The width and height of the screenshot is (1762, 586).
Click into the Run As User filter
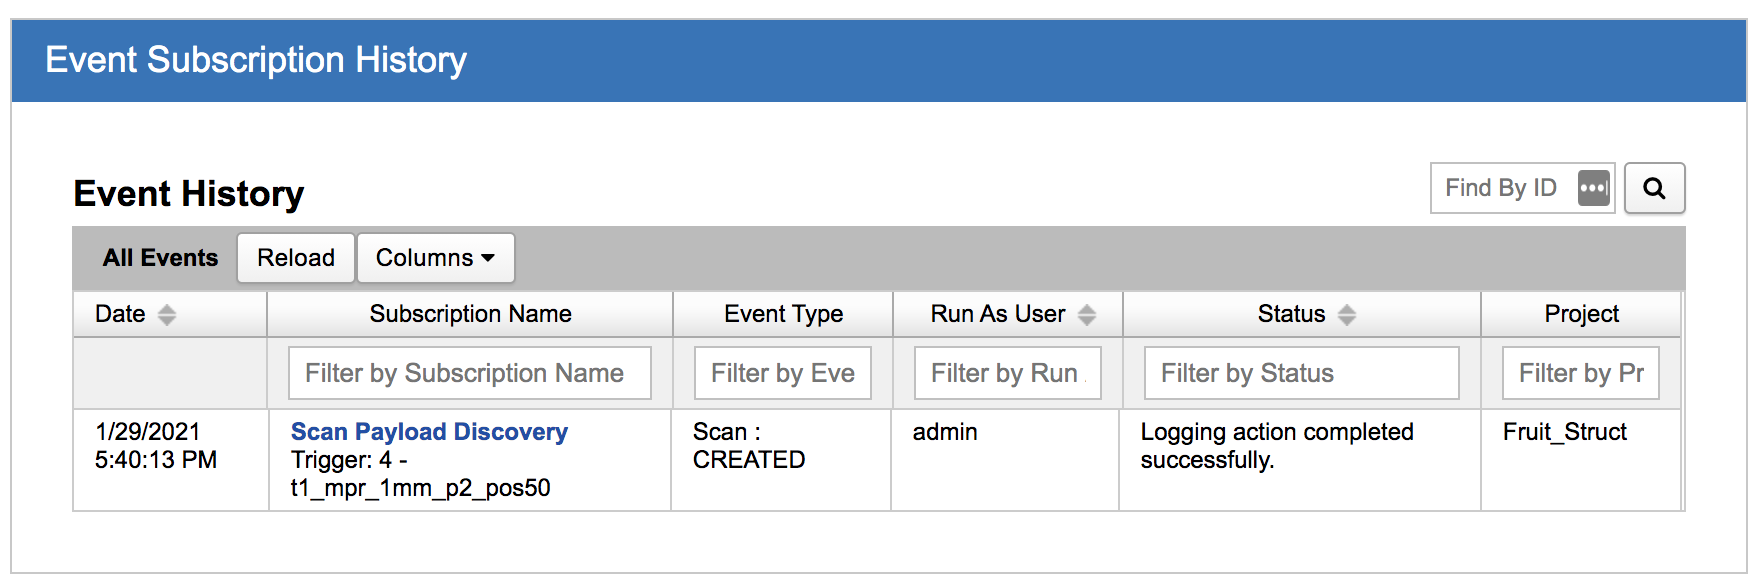tap(1007, 373)
